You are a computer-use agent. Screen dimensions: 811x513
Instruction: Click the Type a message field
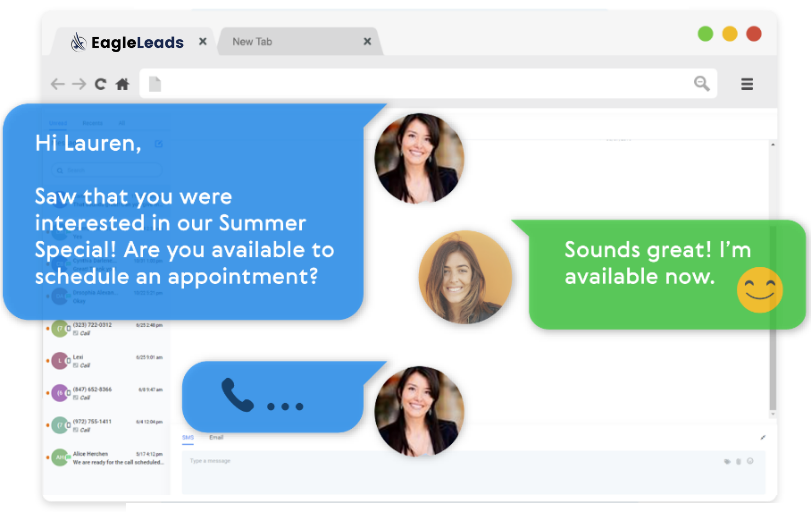pyautogui.click(x=473, y=472)
